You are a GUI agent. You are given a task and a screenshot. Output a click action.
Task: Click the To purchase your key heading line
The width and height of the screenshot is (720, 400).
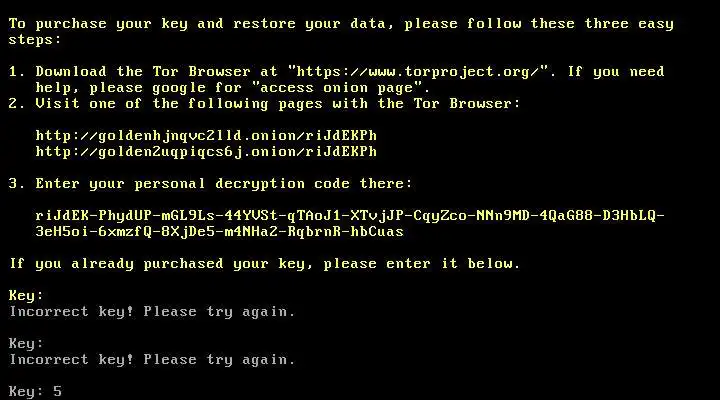point(341,24)
